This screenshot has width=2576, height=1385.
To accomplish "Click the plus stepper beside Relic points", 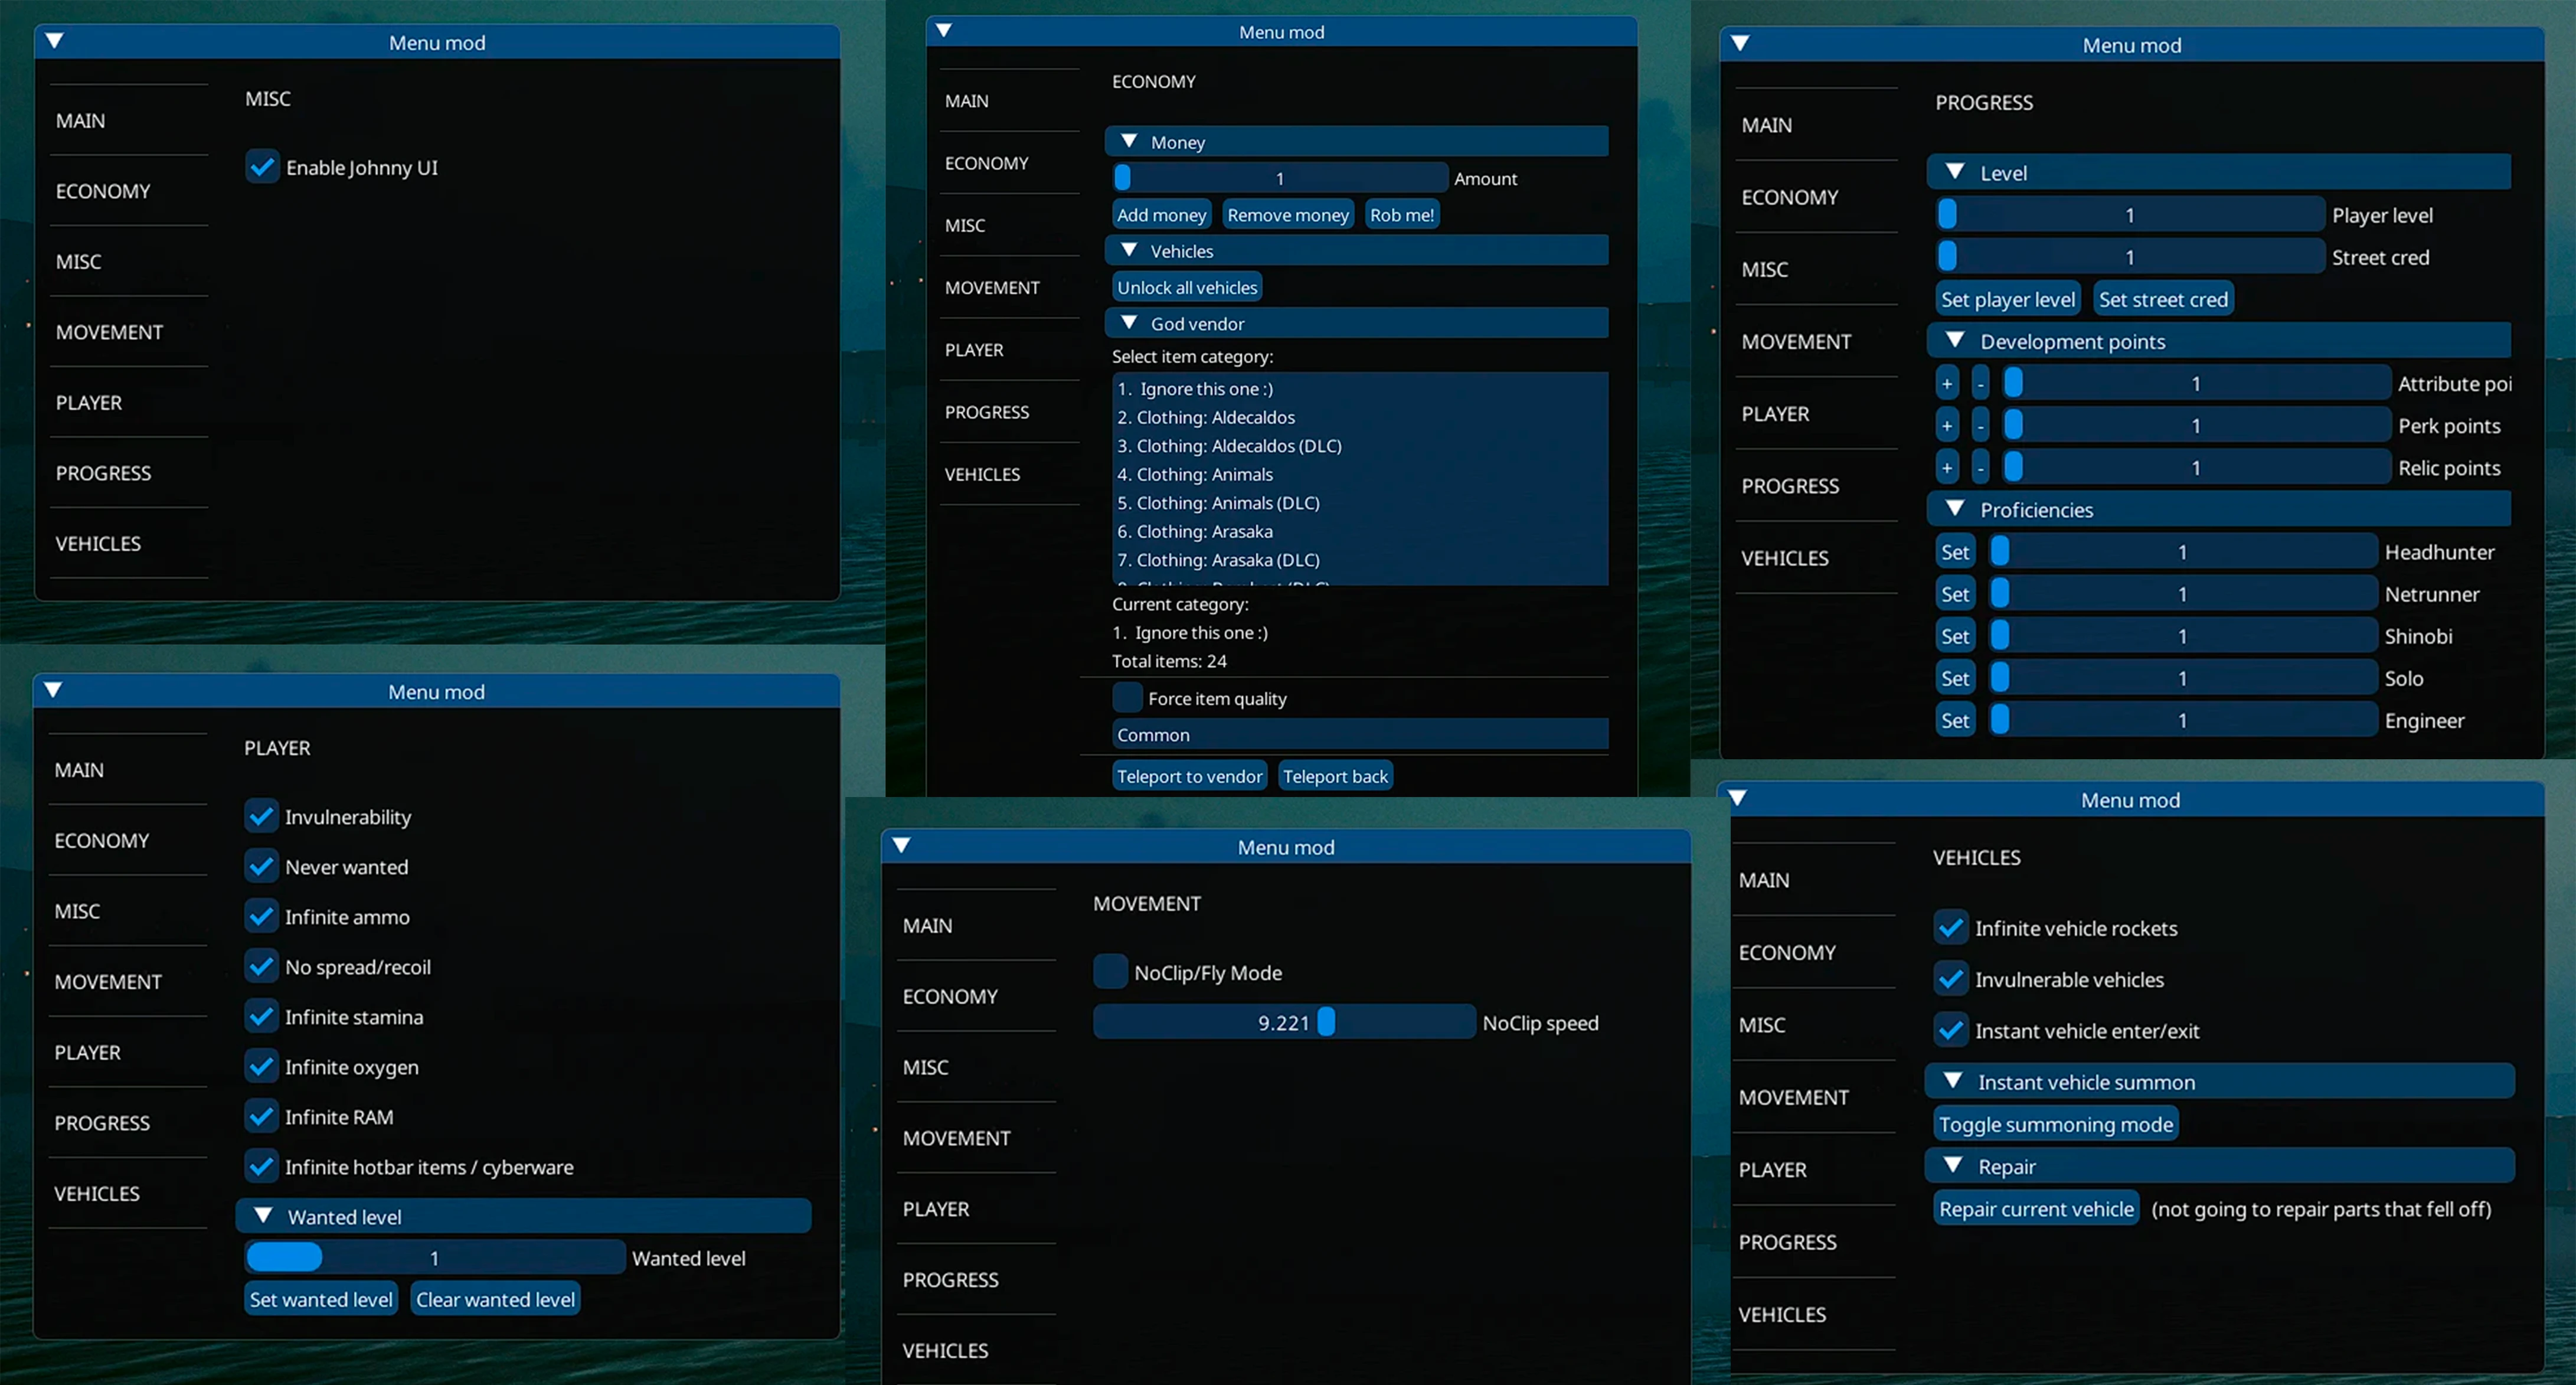I will 1947,467.
